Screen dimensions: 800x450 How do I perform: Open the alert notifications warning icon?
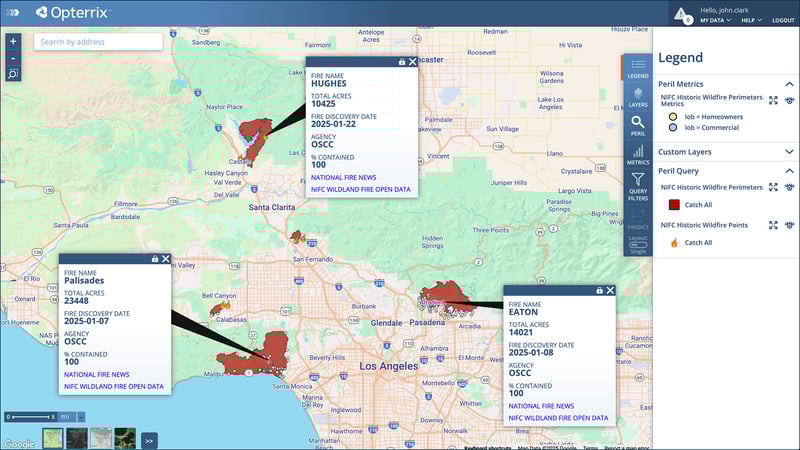tap(682, 15)
